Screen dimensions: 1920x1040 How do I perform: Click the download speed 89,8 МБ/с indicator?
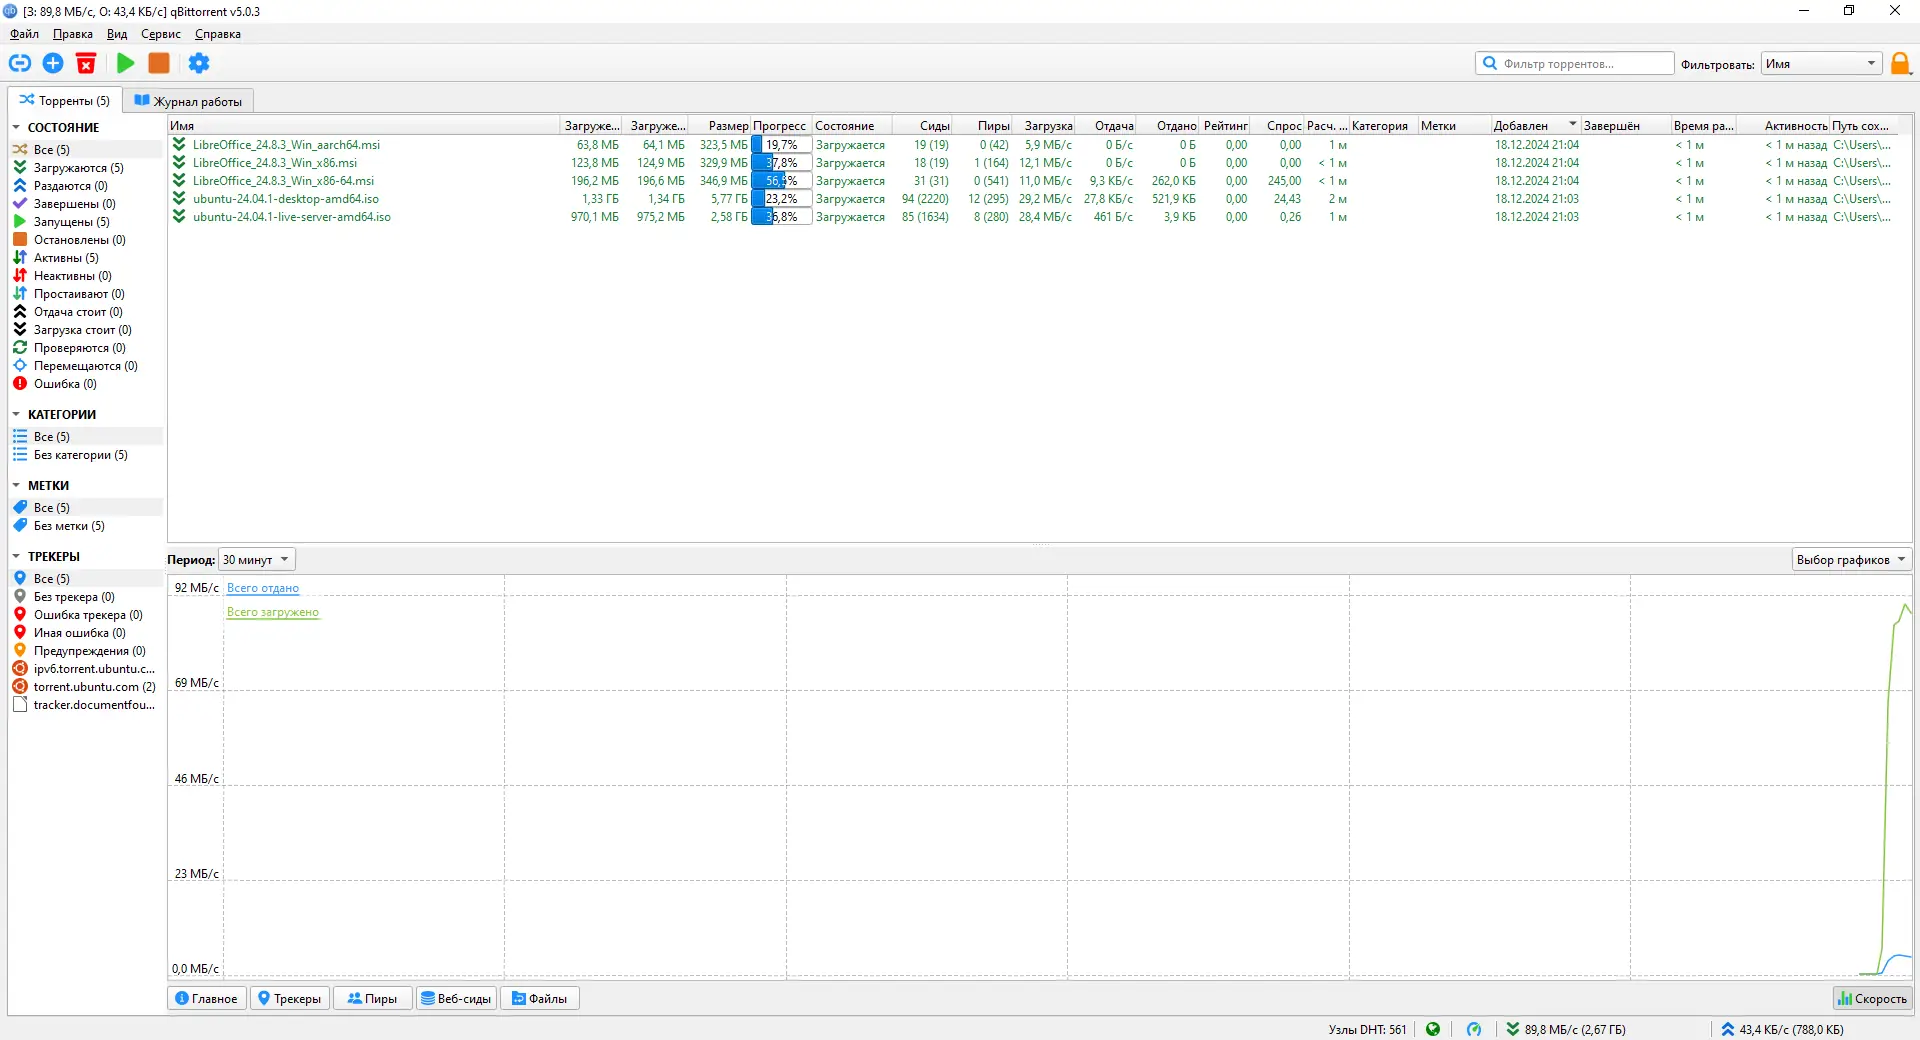pos(1565,1029)
